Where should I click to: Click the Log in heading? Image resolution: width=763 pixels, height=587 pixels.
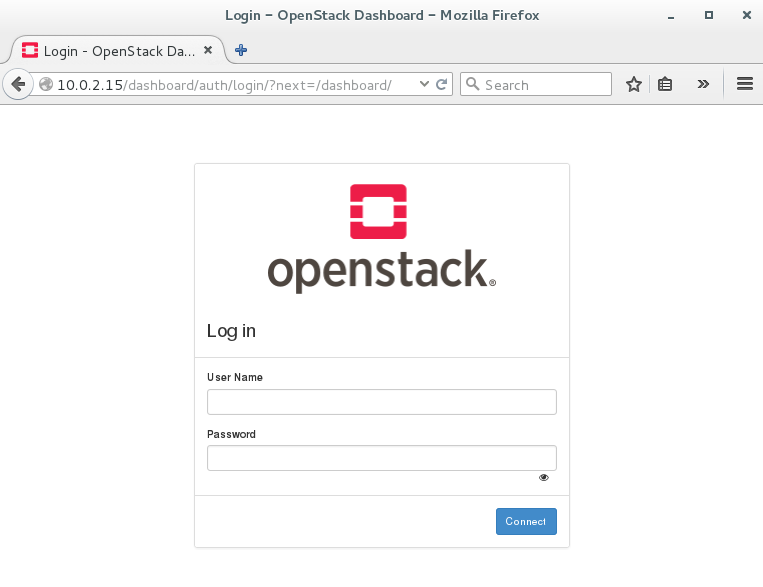(x=231, y=331)
